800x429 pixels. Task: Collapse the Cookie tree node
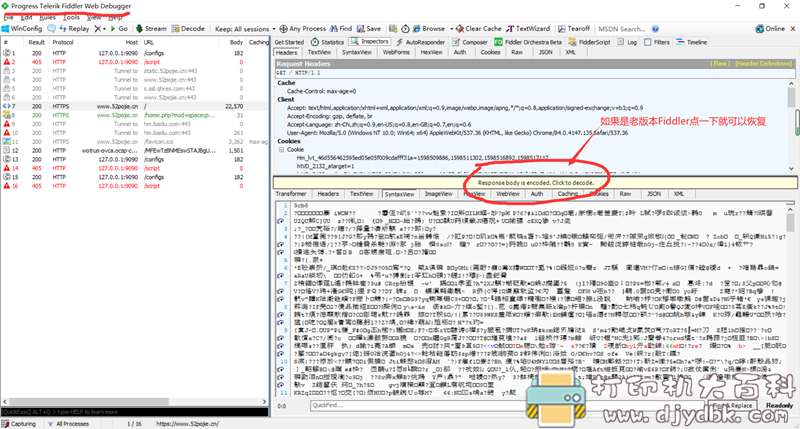tap(281, 150)
